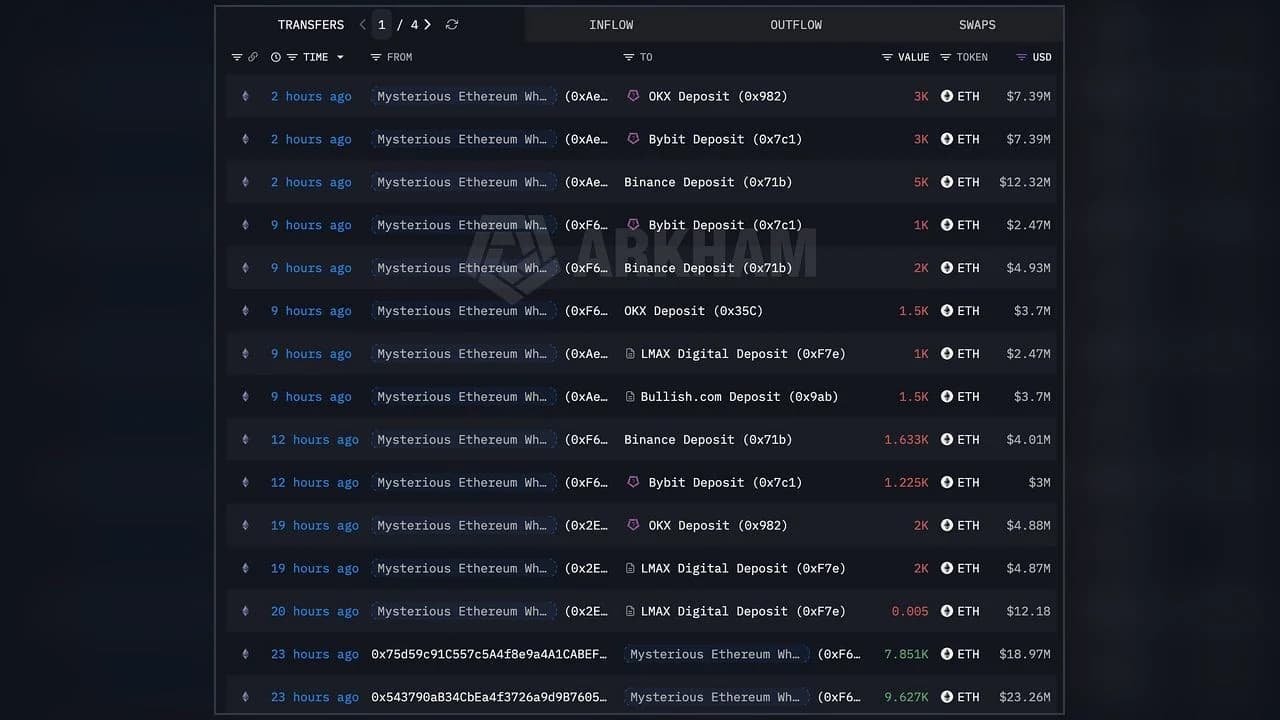The height and width of the screenshot is (720, 1280).
Task: Click the Ethereum chain icon in the $12.32M row
Action: tap(245, 182)
